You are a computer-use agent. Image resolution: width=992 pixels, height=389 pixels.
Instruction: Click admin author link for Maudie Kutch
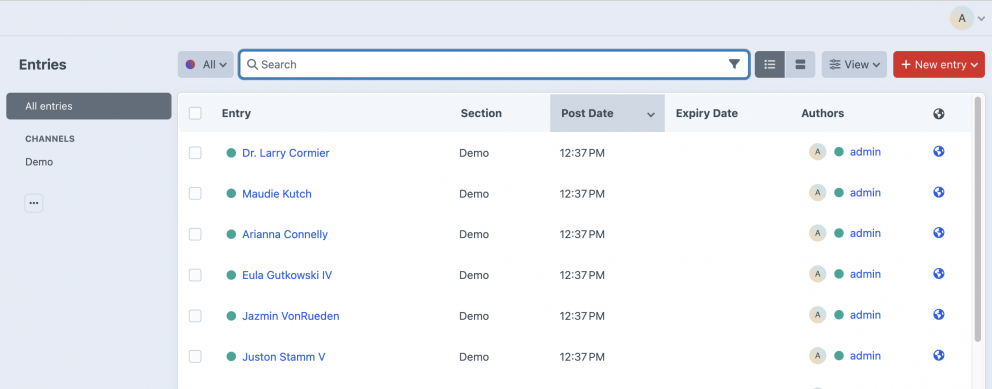(865, 192)
